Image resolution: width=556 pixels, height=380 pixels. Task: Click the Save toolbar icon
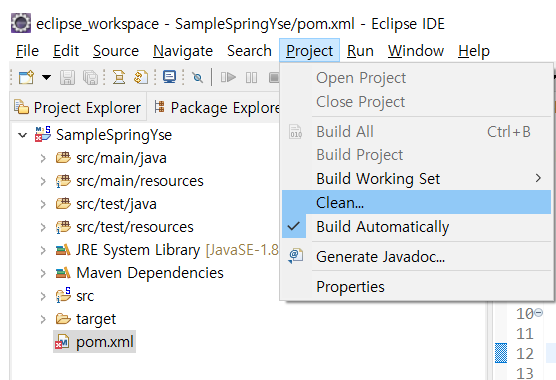coord(67,77)
